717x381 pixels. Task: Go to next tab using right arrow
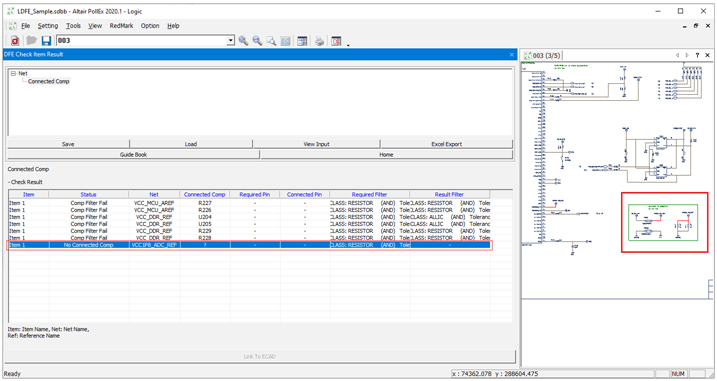click(687, 55)
